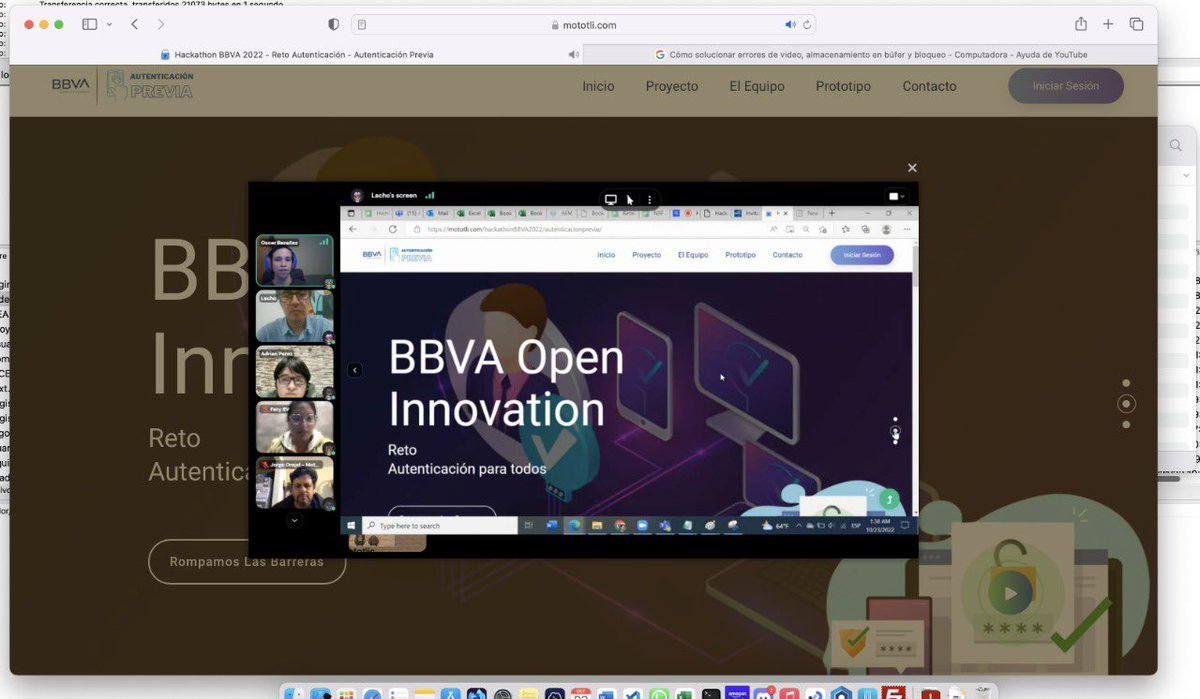This screenshot has width=1200, height=699.
Task: Open the Prototipo menu item
Action: tap(843, 86)
